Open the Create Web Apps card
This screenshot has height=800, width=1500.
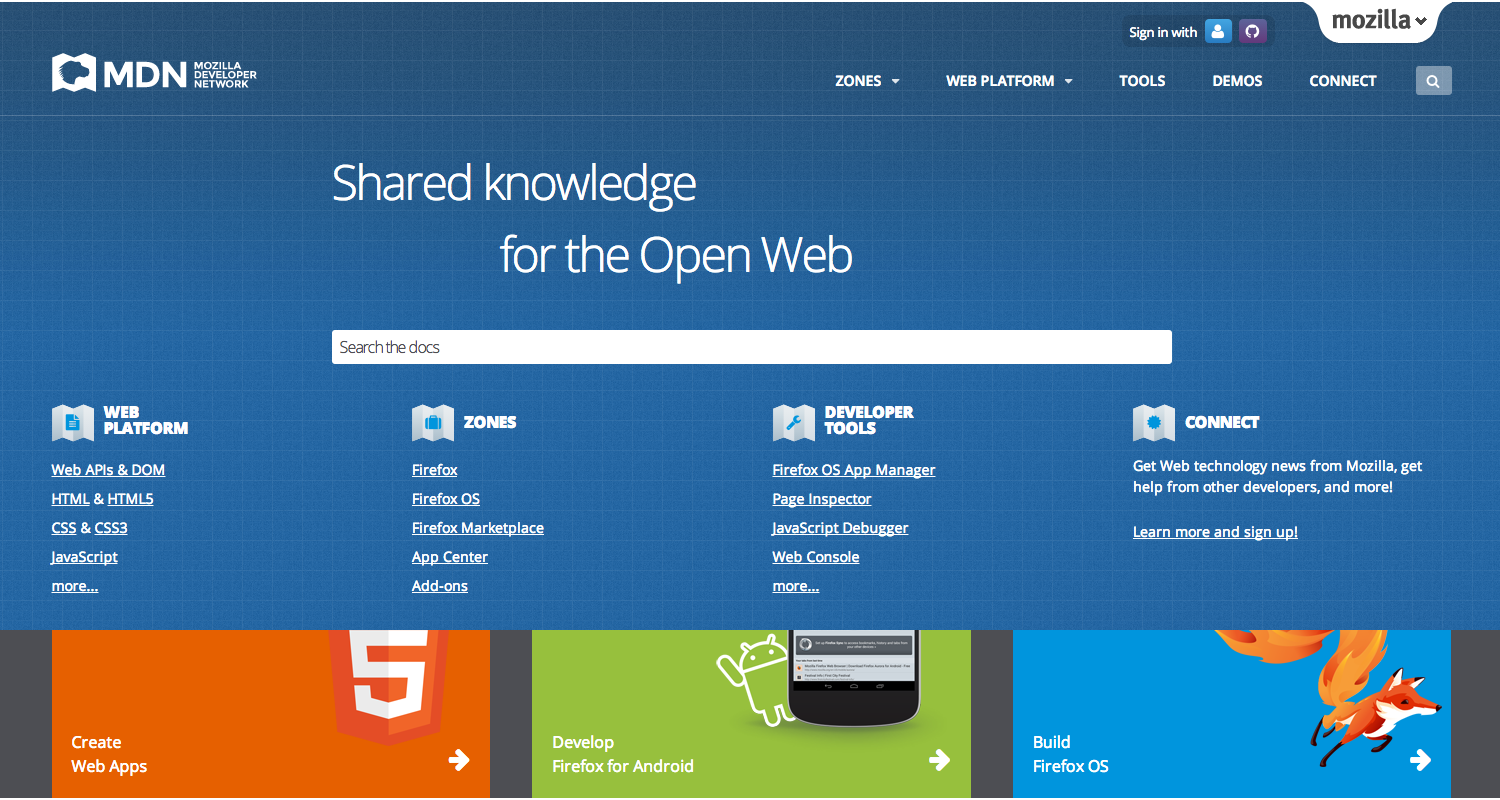click(x=271, y=714)
